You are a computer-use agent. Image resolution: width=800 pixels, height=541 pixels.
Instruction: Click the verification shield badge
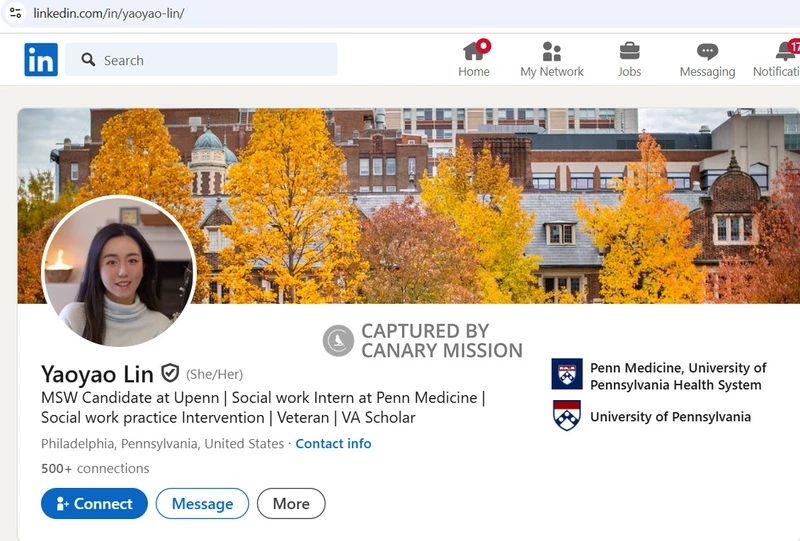click(170, 373)
